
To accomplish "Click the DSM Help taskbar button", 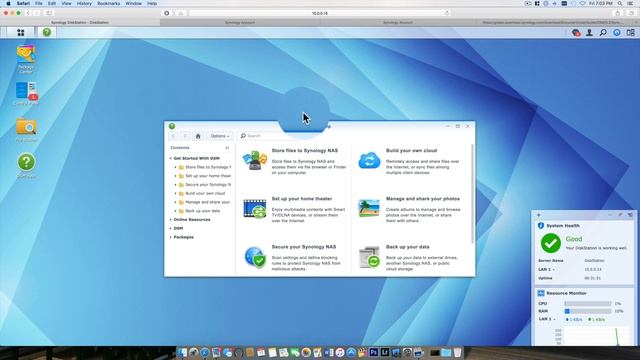I will [x=47, y=32].
